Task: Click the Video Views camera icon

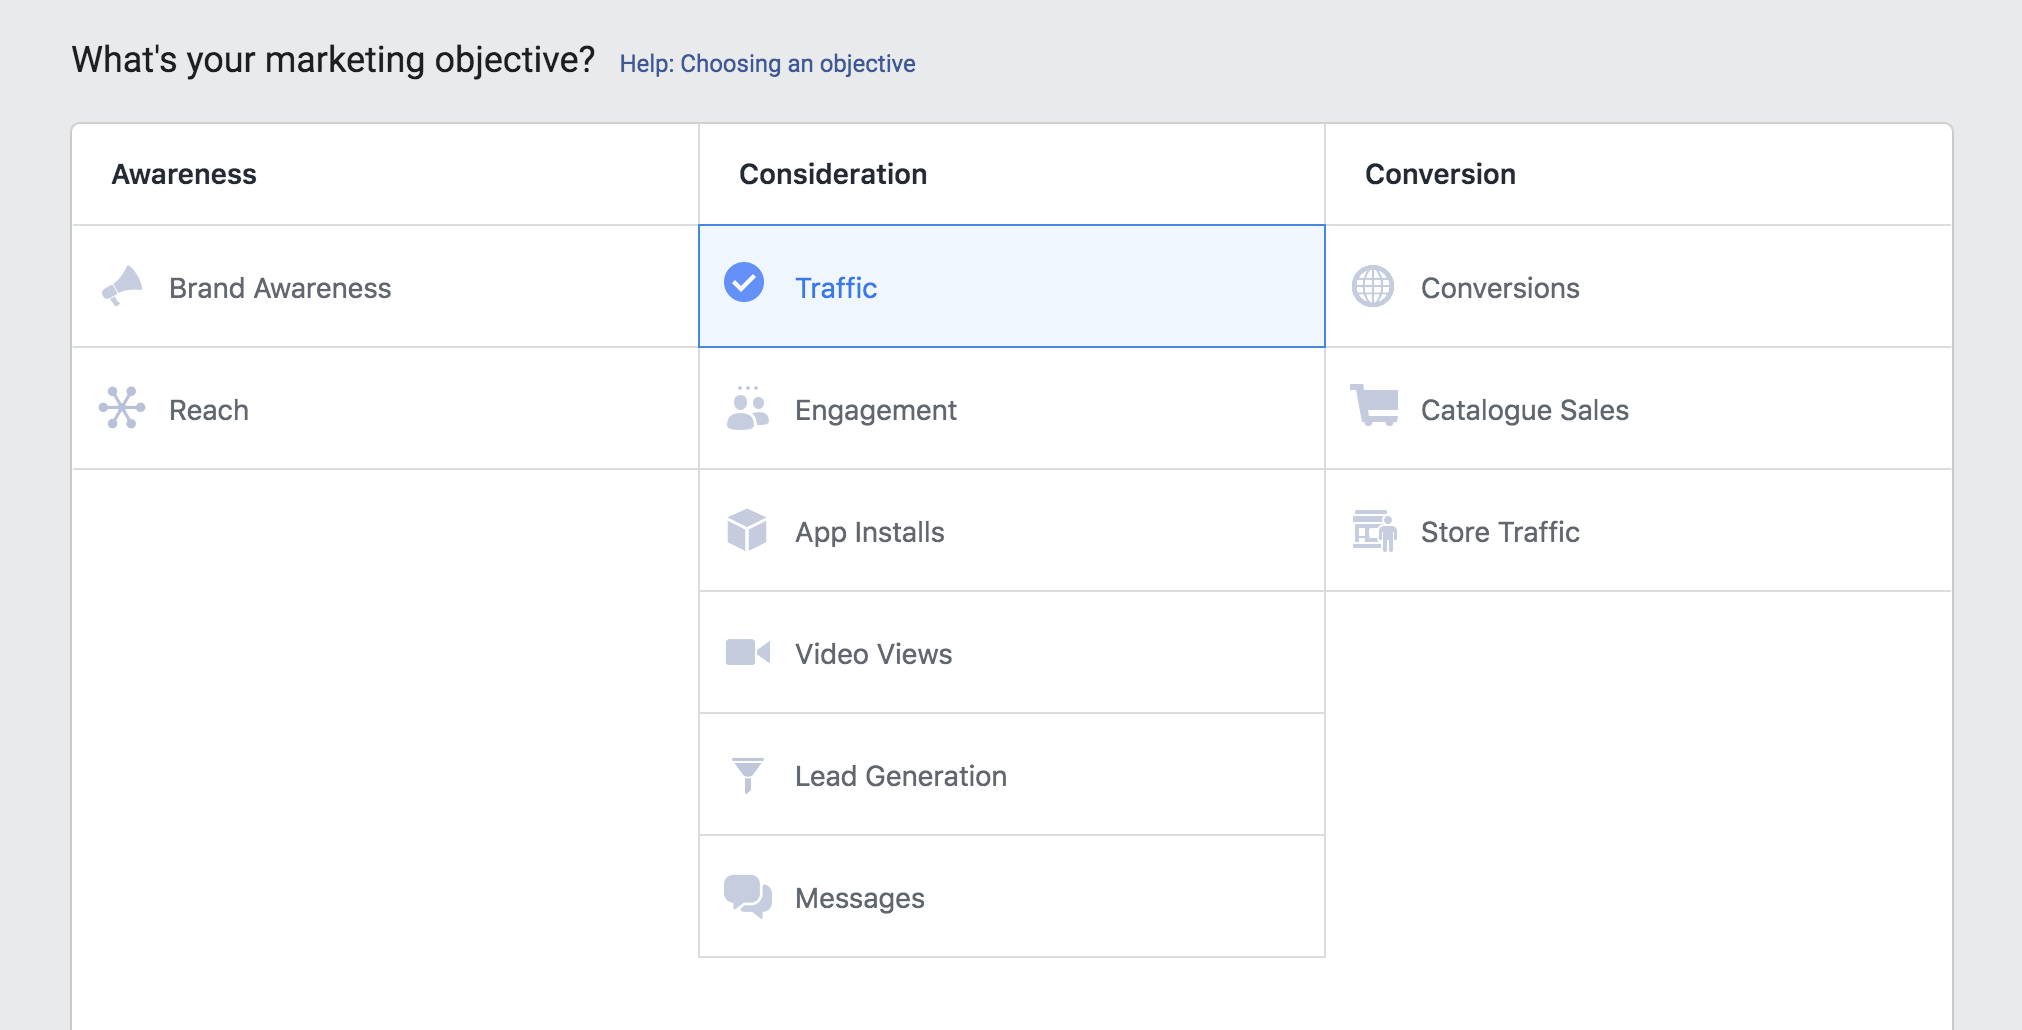Action: [x=748, y=653]
